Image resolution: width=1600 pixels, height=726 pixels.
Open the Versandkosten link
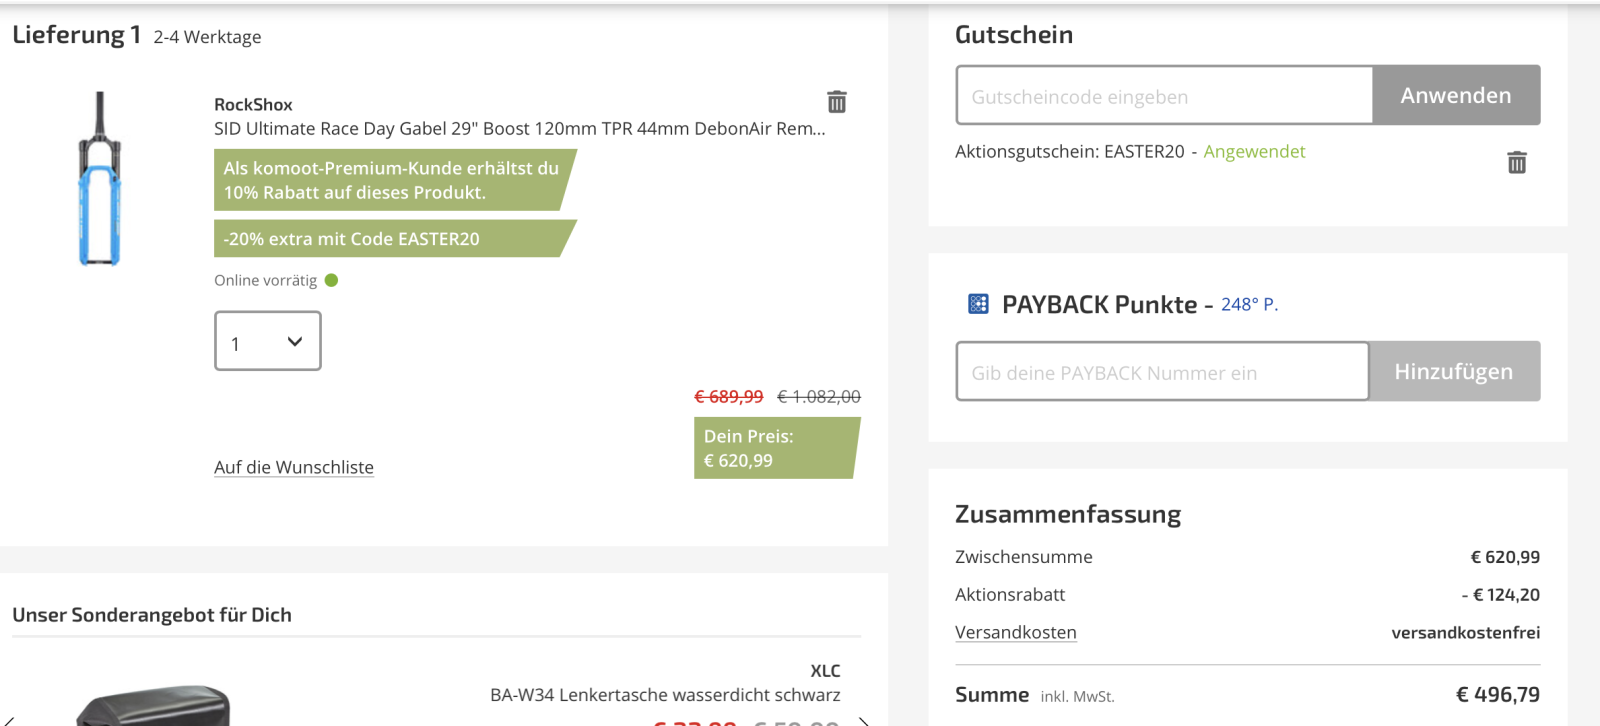(1015, 632)
